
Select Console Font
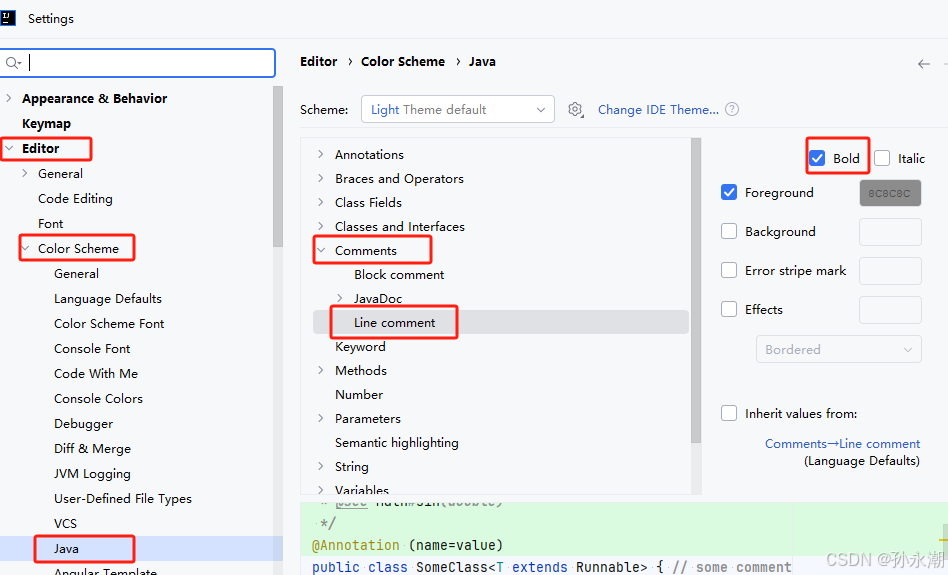coord(92,348)
